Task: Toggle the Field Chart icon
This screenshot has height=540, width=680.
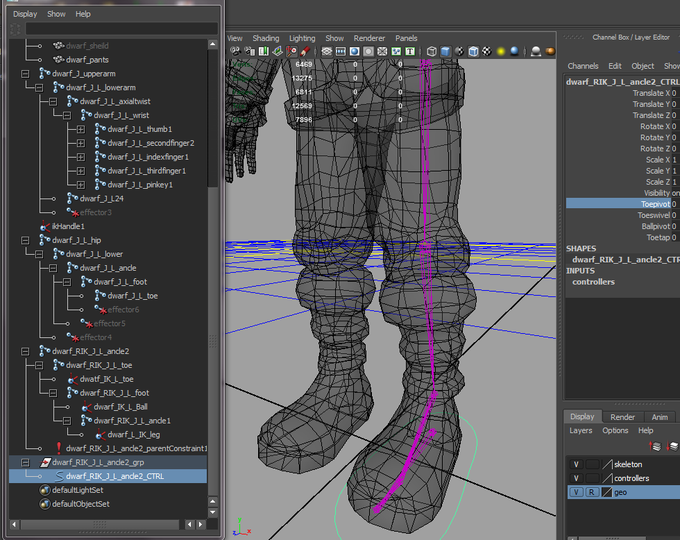Action: click(382, 52)
